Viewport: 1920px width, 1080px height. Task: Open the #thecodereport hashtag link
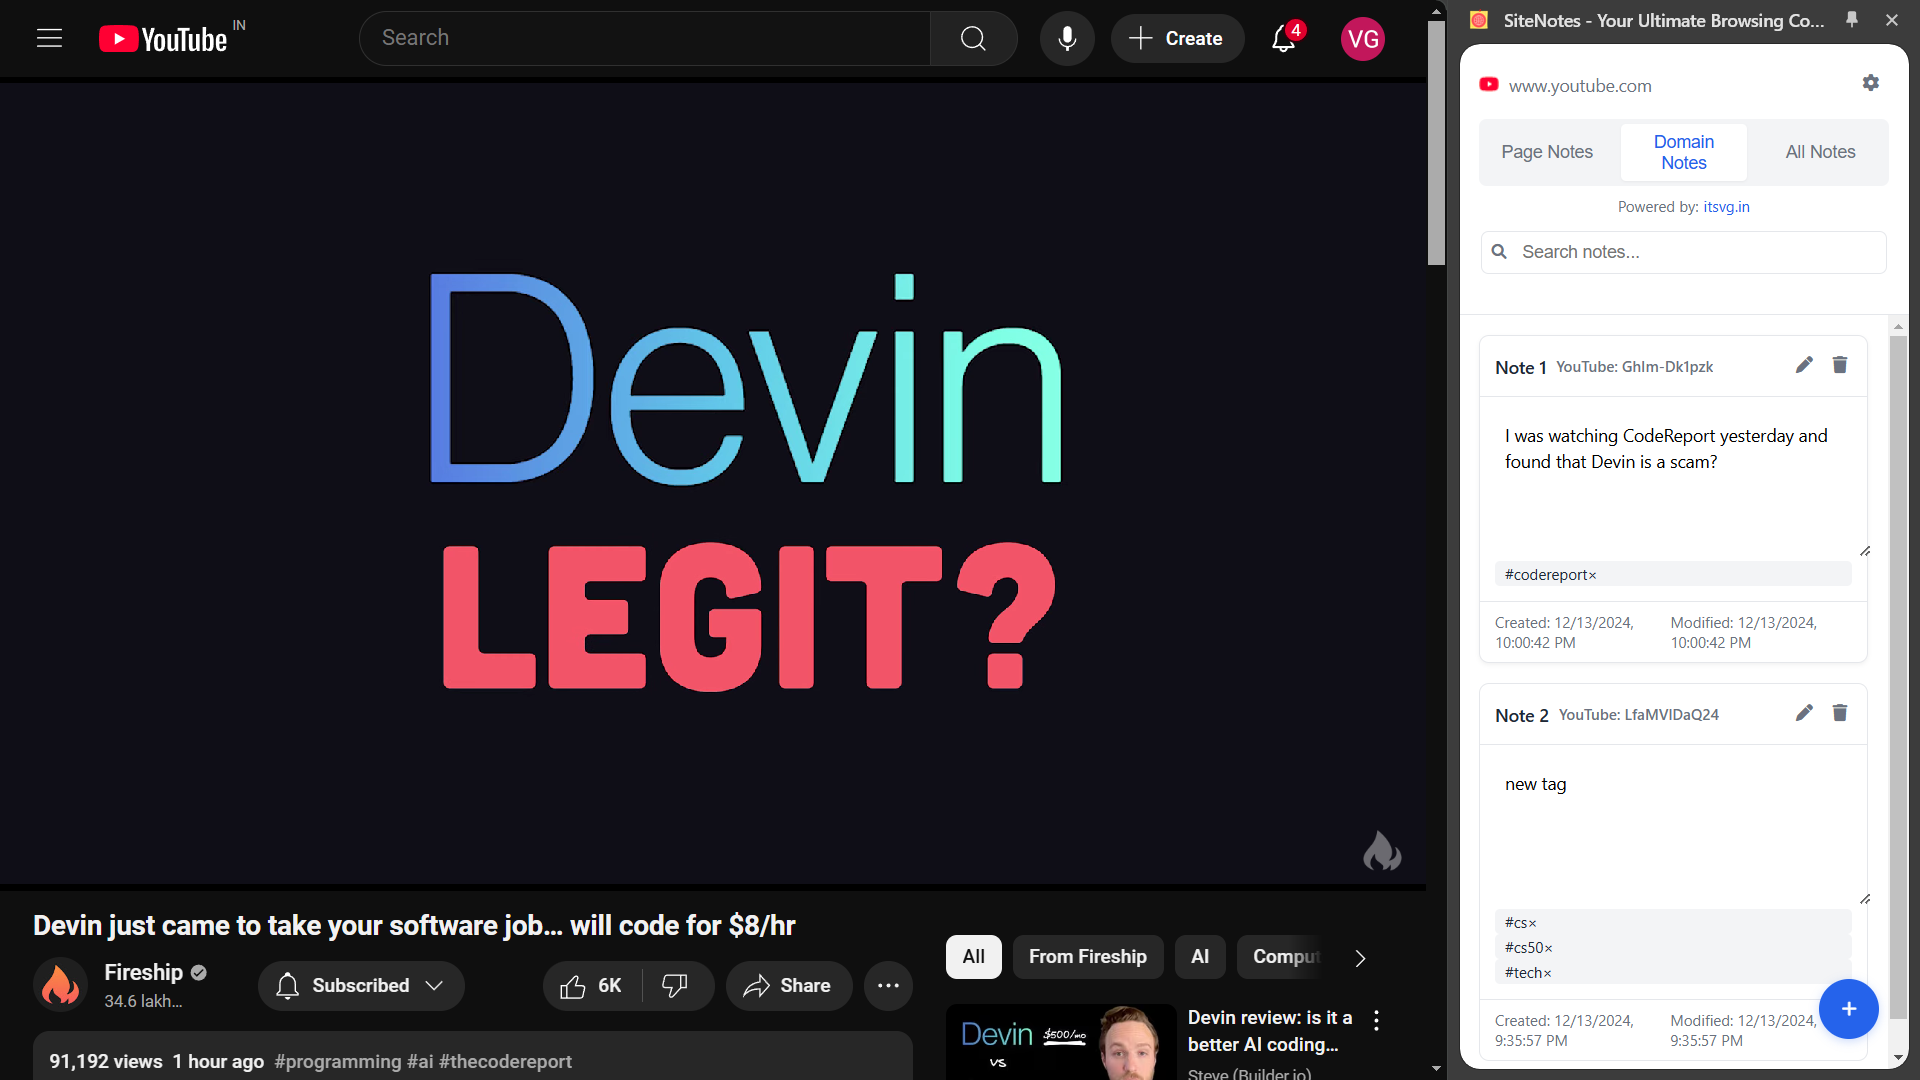(x=505, y=1061)
